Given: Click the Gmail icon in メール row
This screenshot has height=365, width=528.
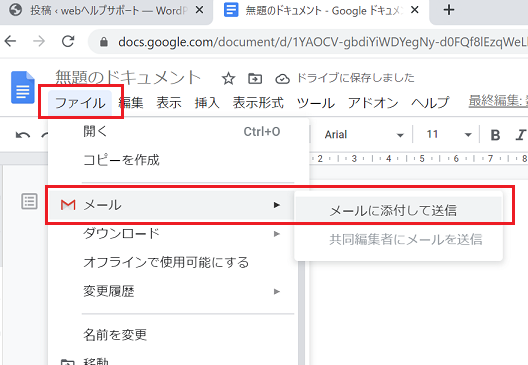Looking at the screenshot, I should coord(68,205).
